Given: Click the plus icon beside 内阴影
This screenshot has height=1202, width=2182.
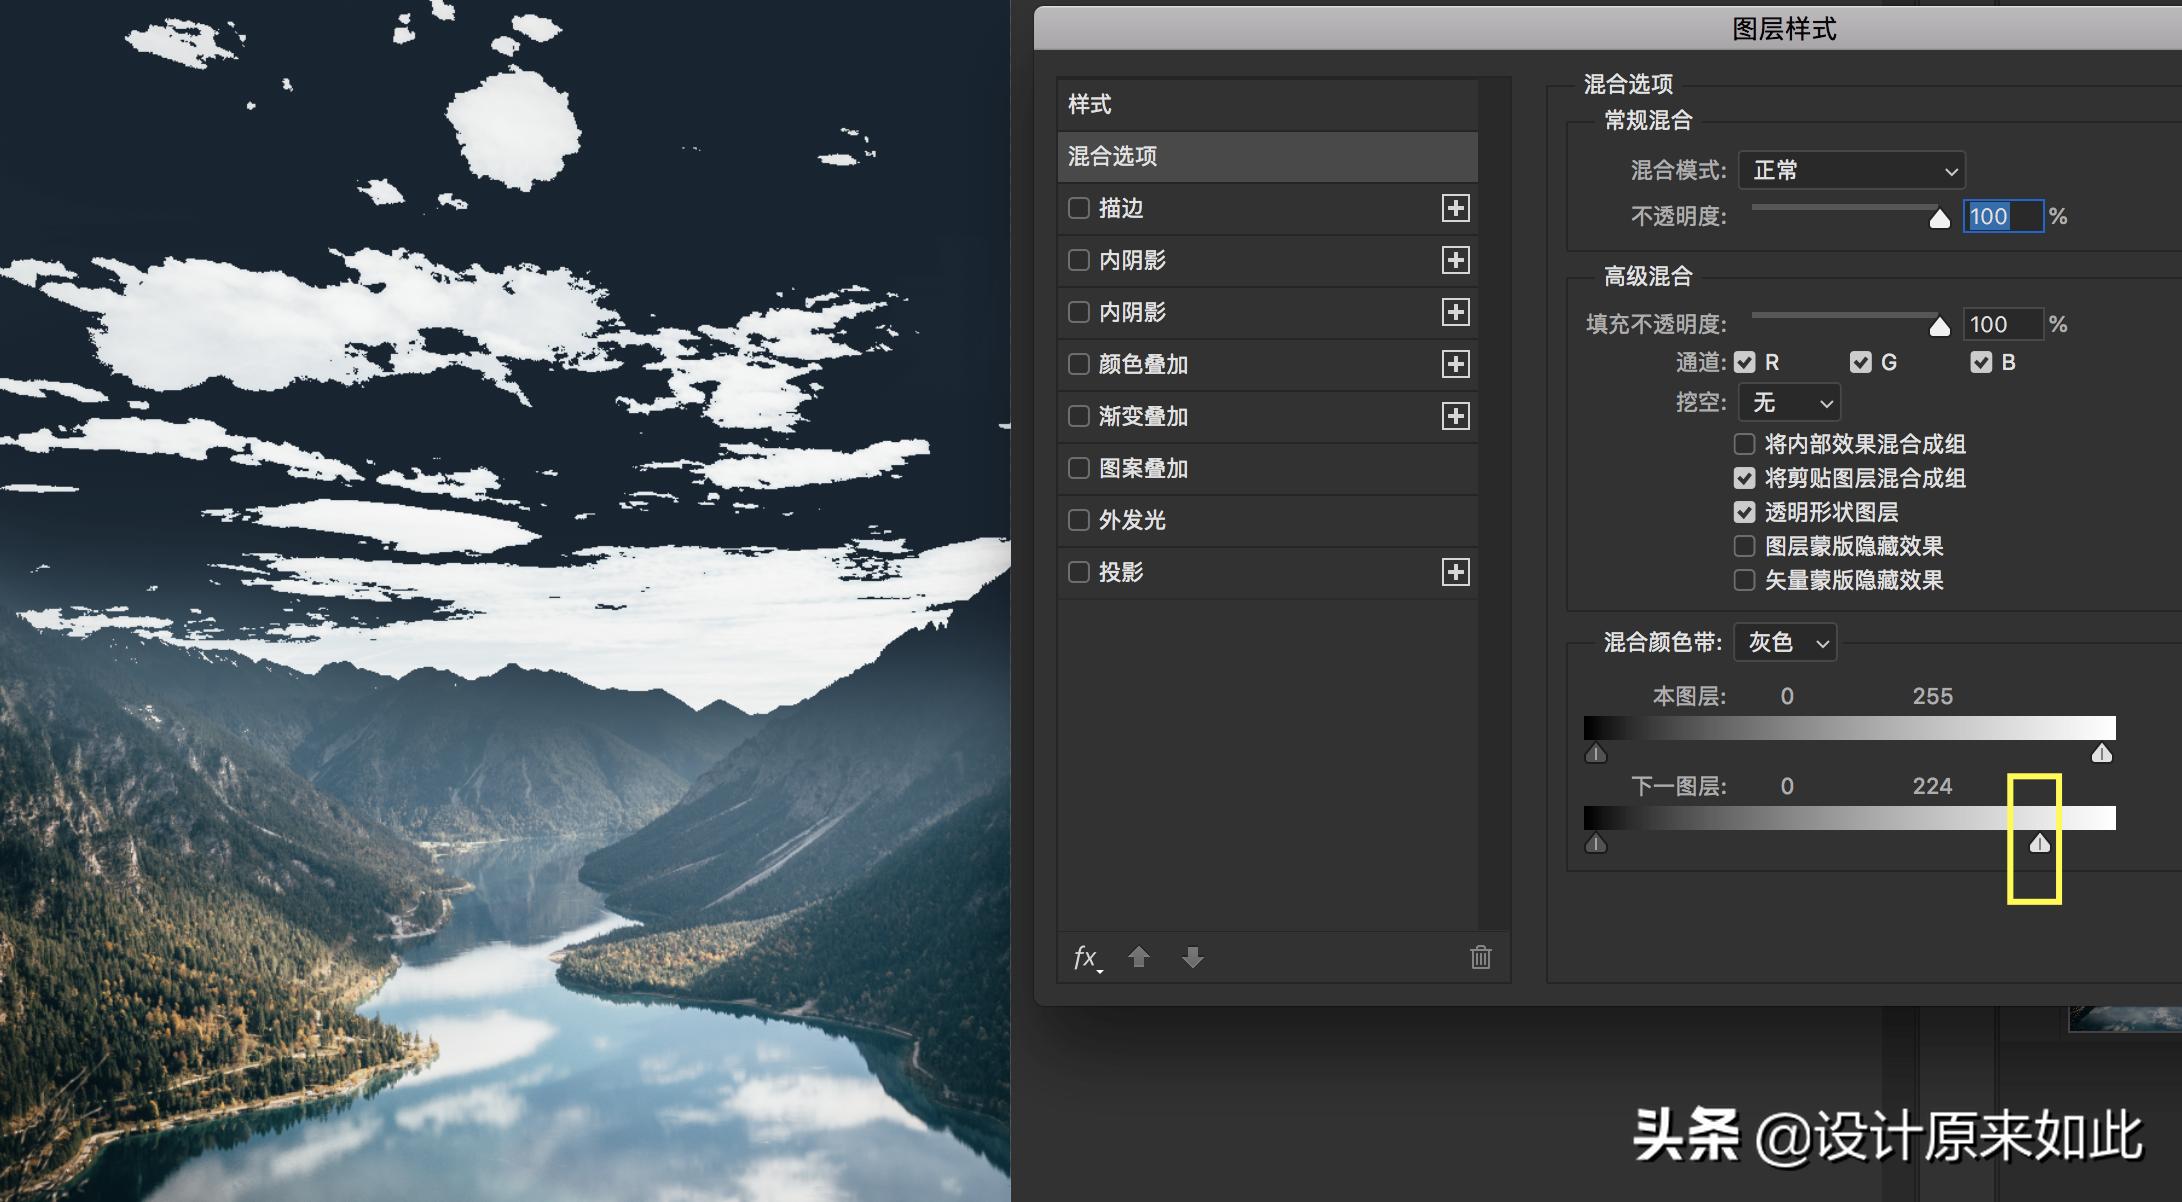Looking at the screenshot, I should click(1456, 260).
